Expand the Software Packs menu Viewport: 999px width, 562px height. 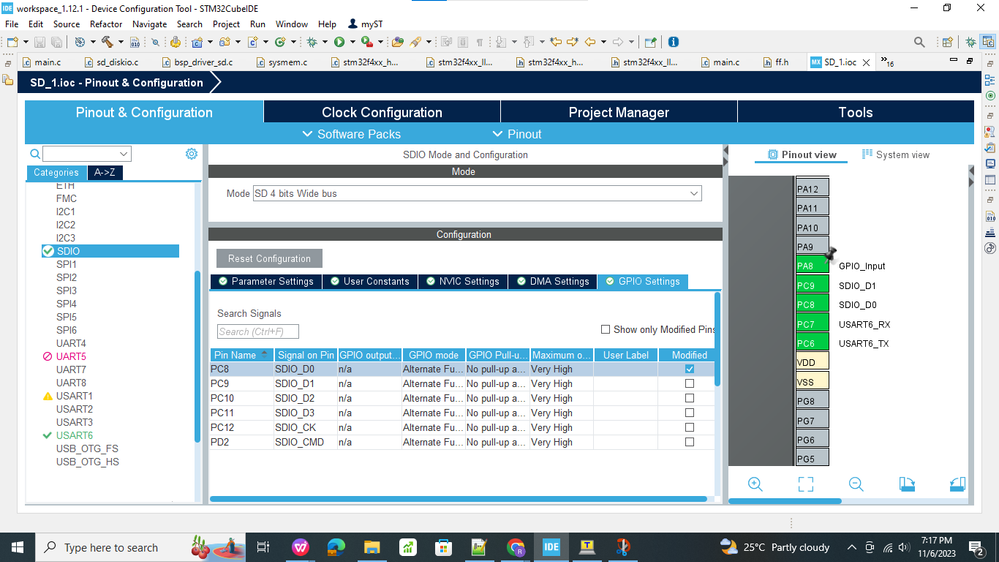[x=351, y=134]
